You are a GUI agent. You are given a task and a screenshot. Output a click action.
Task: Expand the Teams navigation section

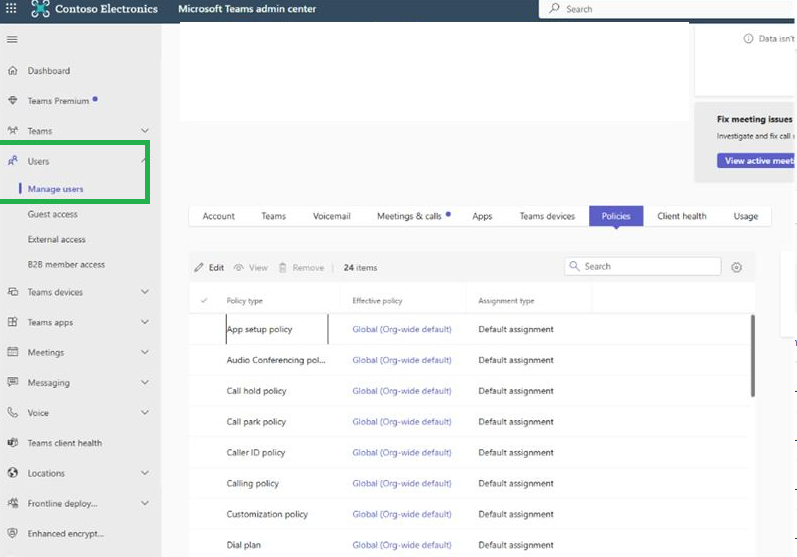point(145,131)
